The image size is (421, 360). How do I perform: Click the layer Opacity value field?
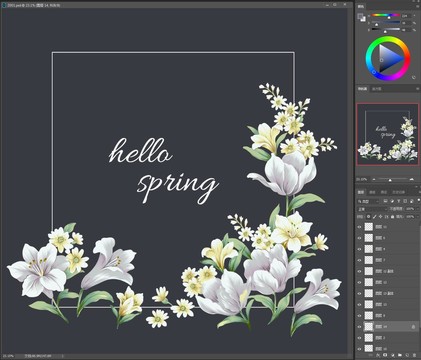pos(410,209)
